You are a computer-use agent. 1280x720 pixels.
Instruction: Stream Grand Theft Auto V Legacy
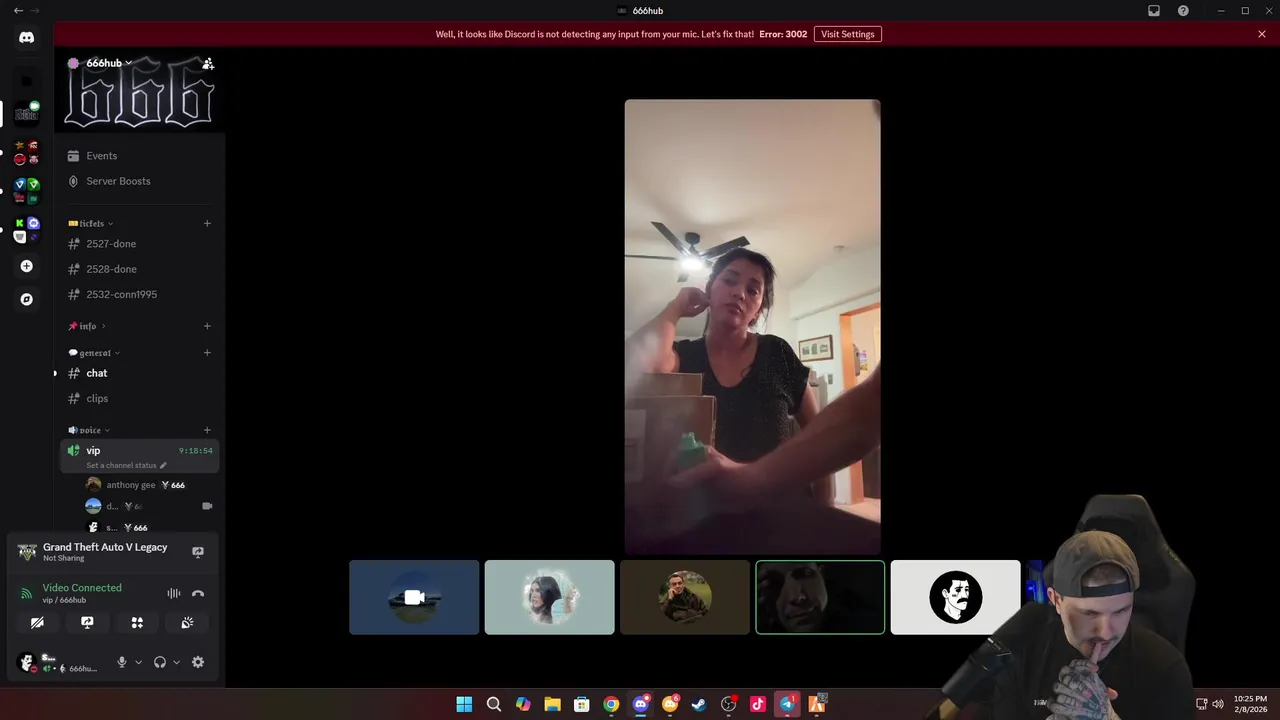click(198, 552)
